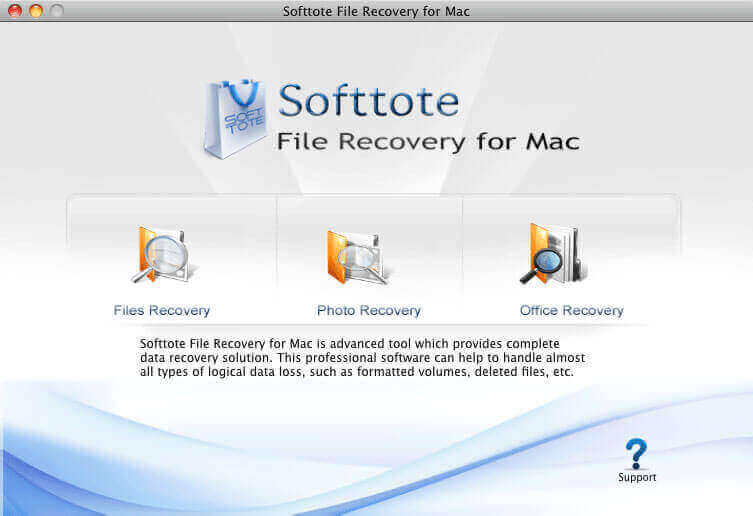Click the divider between Photo and Office Recovery
This screenshot has height=516, width=753.
[462, 243]
